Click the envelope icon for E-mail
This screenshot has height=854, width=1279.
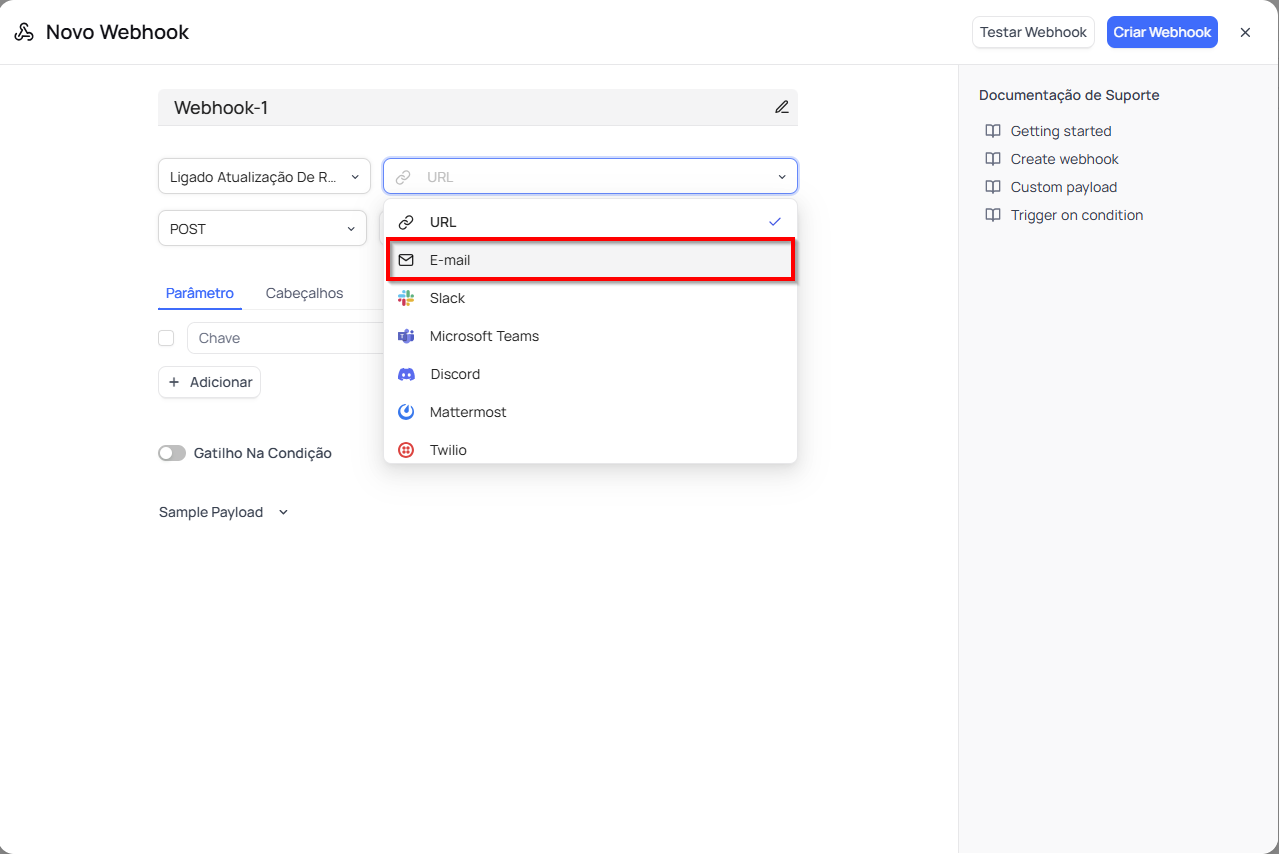point(406,260)
